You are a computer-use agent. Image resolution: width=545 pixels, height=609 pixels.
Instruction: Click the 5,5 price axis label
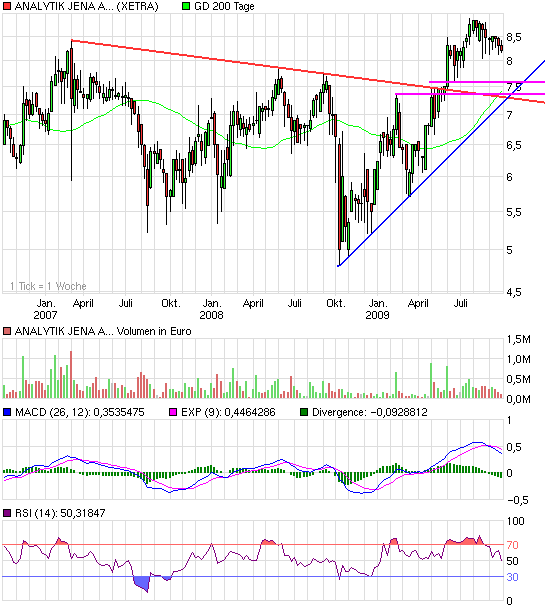click(514, 212)
